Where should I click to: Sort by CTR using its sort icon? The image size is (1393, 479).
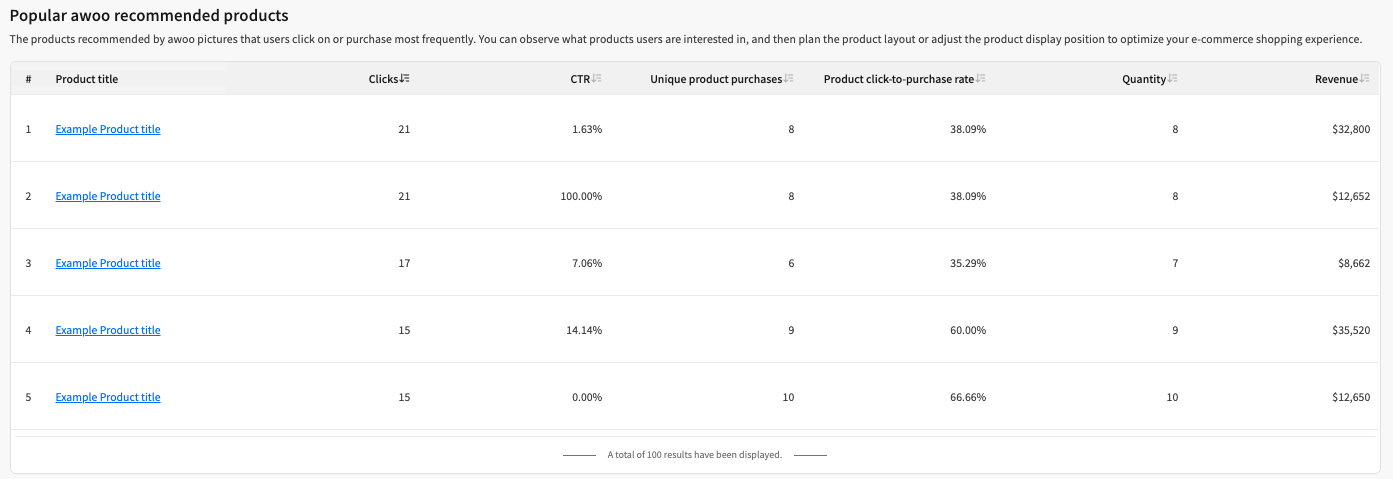coord(597,79)
